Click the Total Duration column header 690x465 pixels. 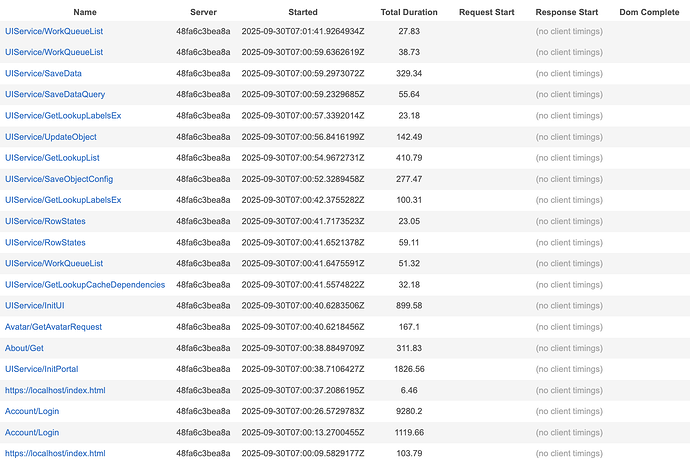pos(409,12)
